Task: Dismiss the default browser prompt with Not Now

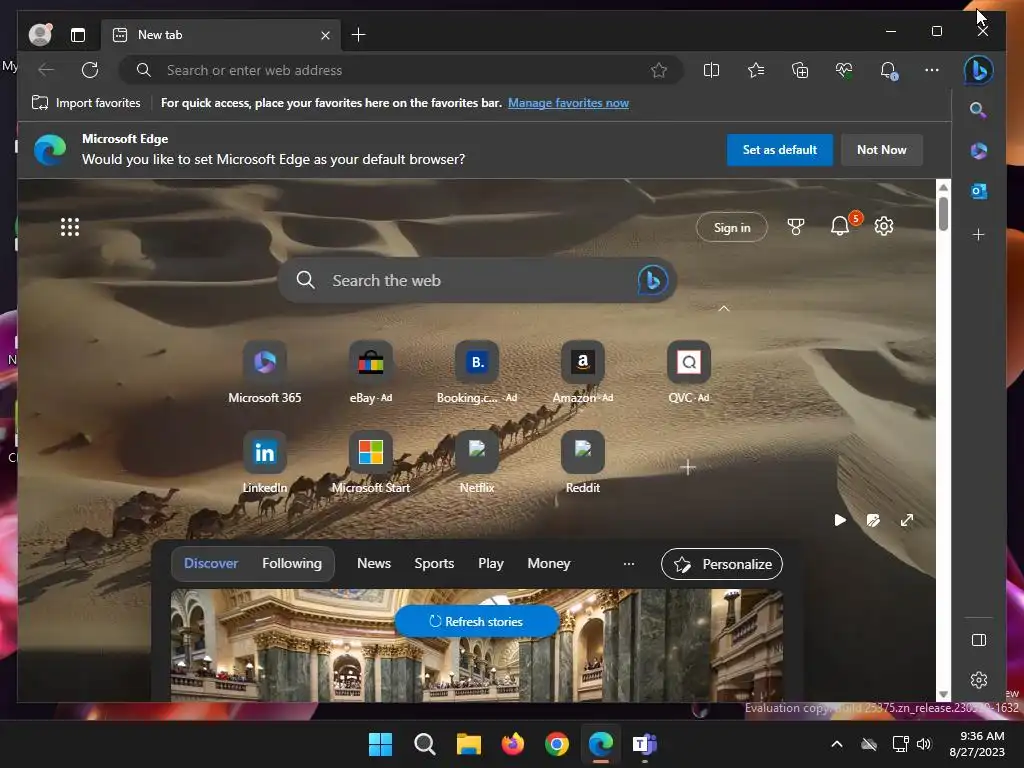Action: pos(882,150)
